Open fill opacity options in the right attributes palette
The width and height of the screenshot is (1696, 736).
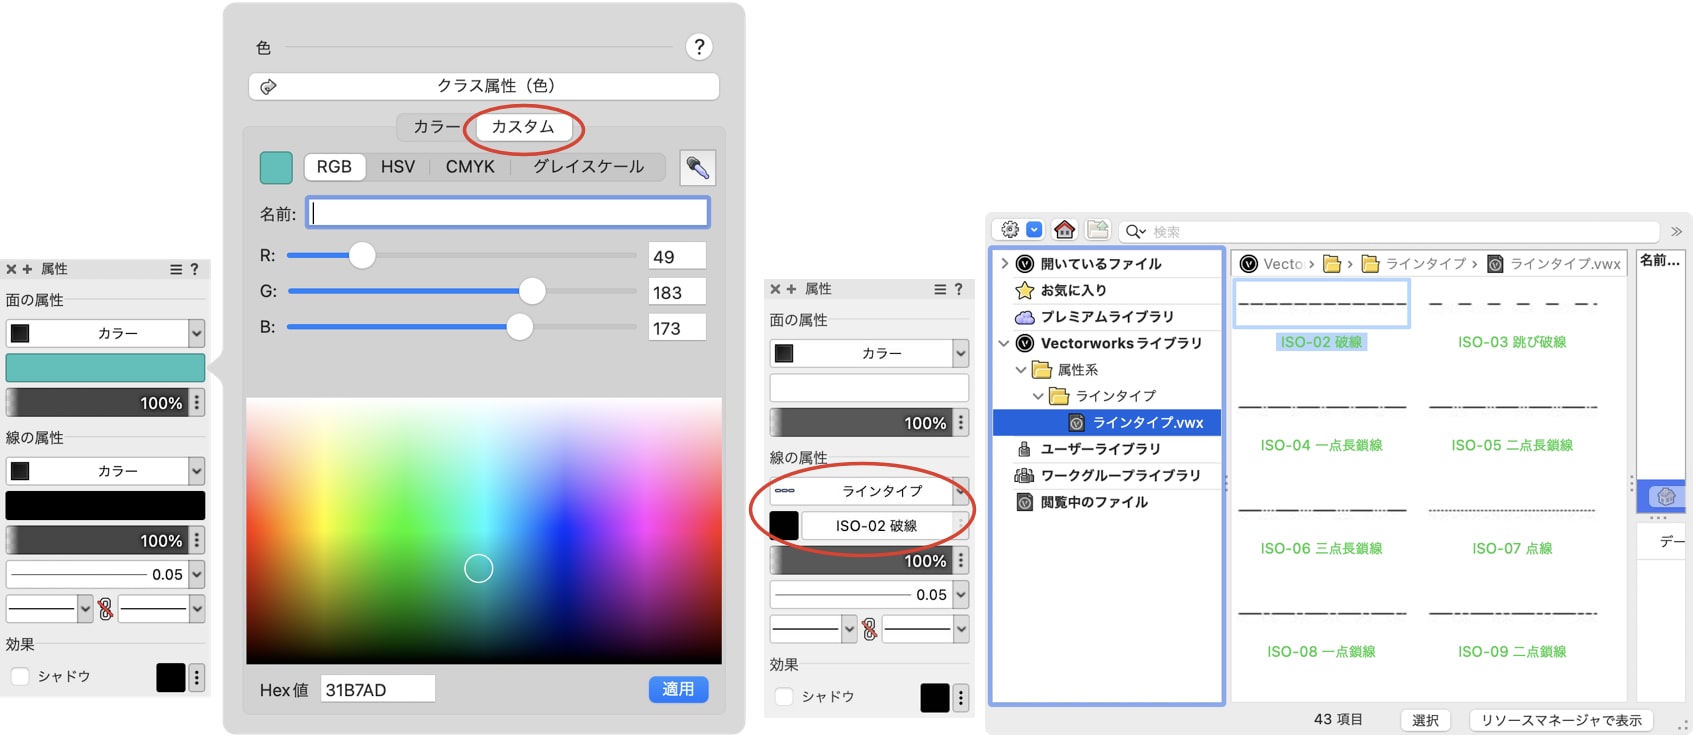tap(961, 423)
